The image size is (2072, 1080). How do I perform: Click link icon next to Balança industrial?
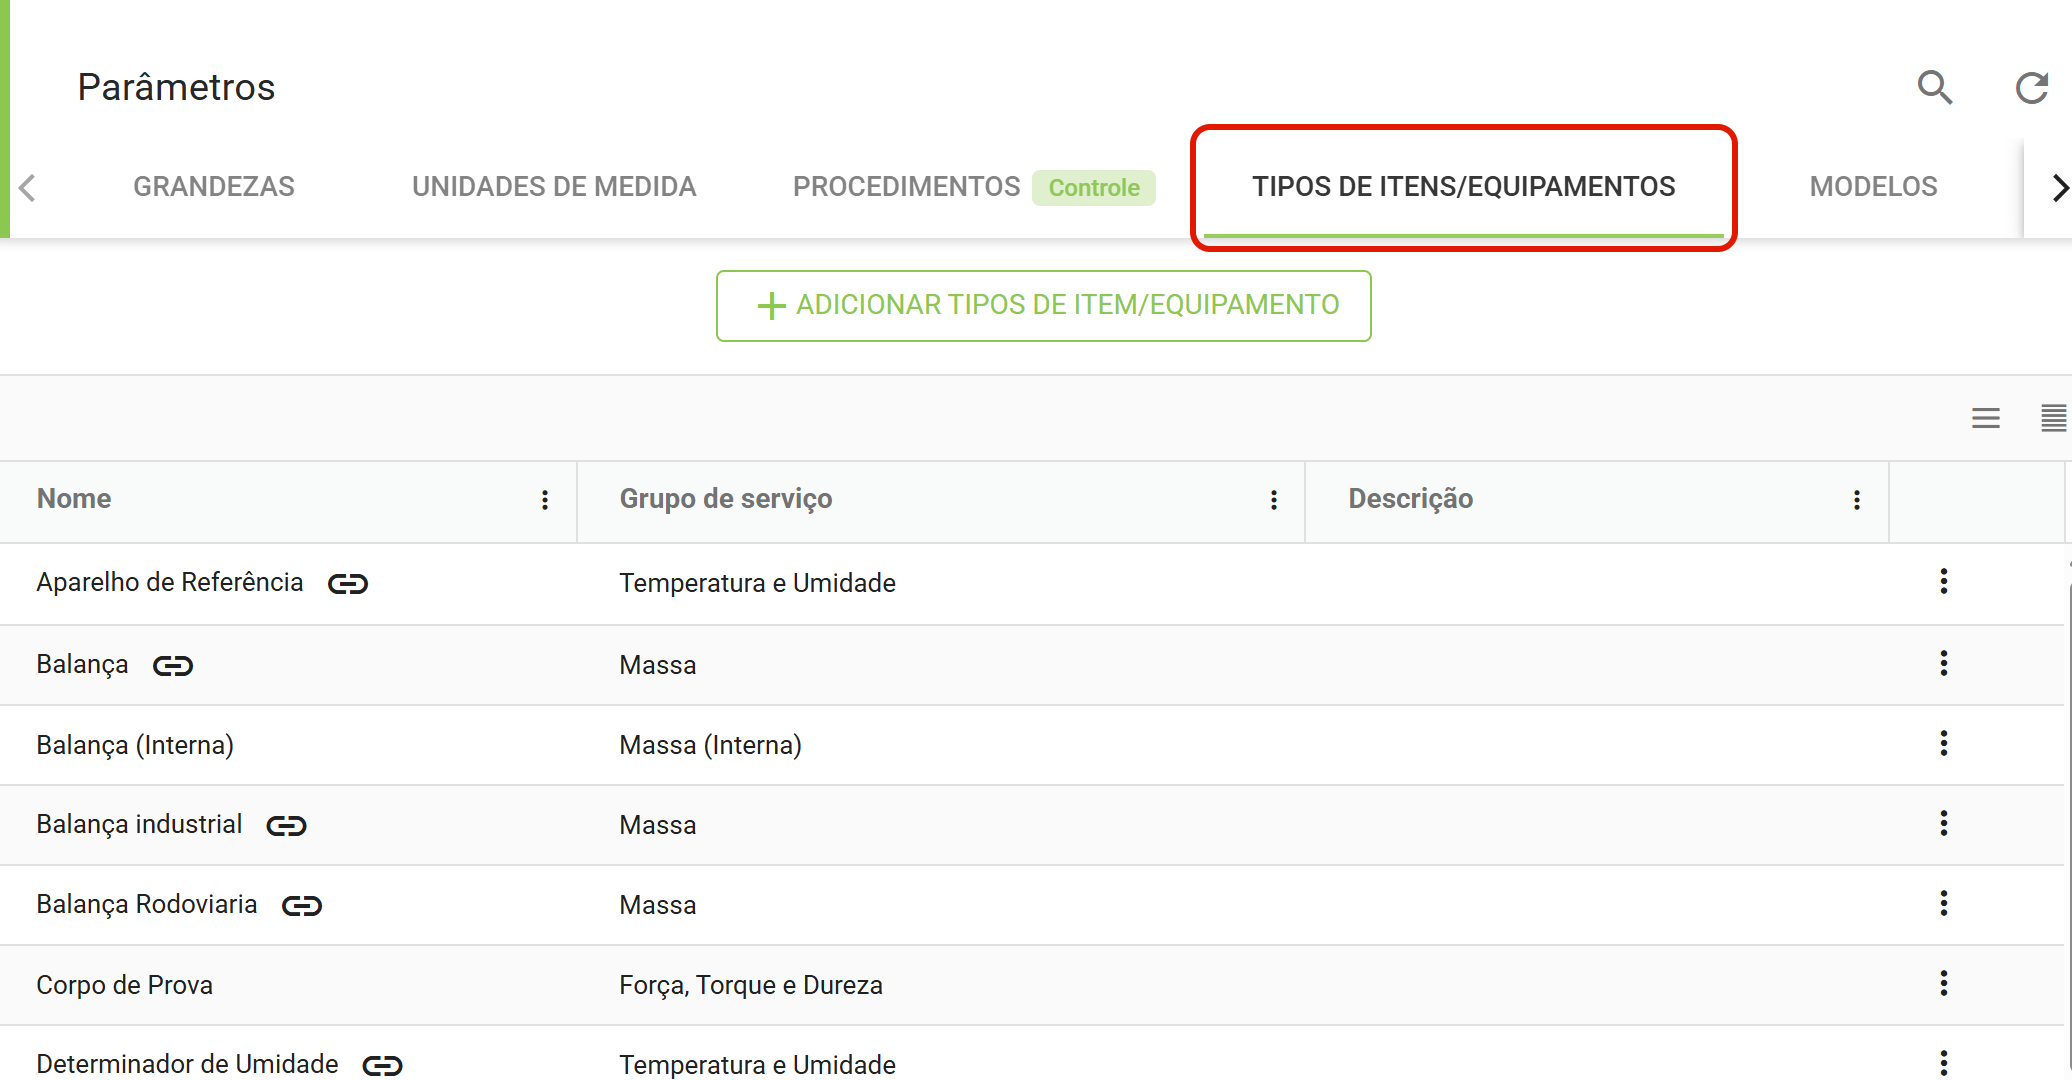pos(287,826)
